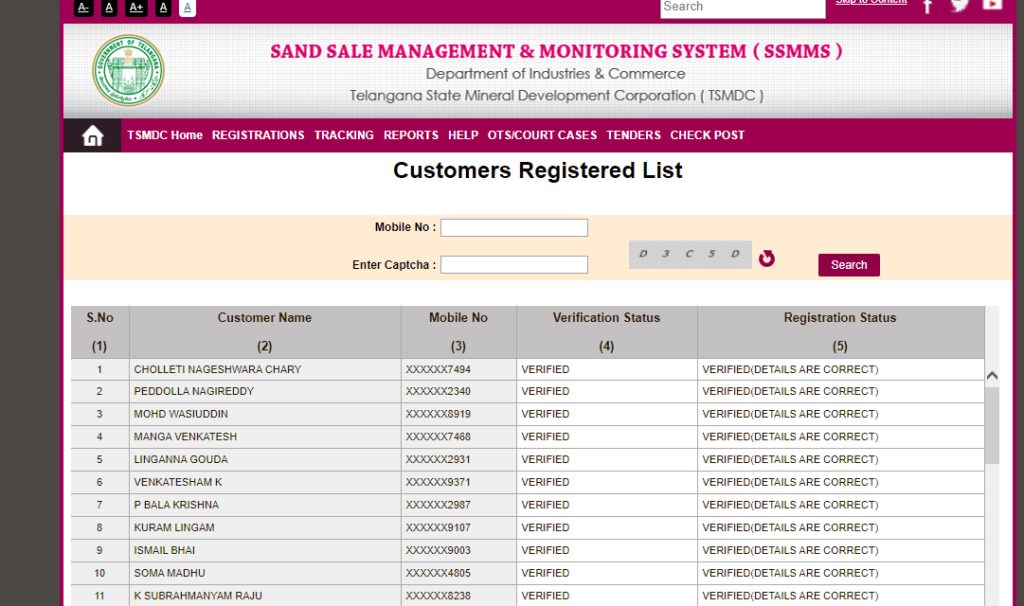Focus the site Search box at top
The height and width of the screenshot is (606, 1024).
pos(743,8)
